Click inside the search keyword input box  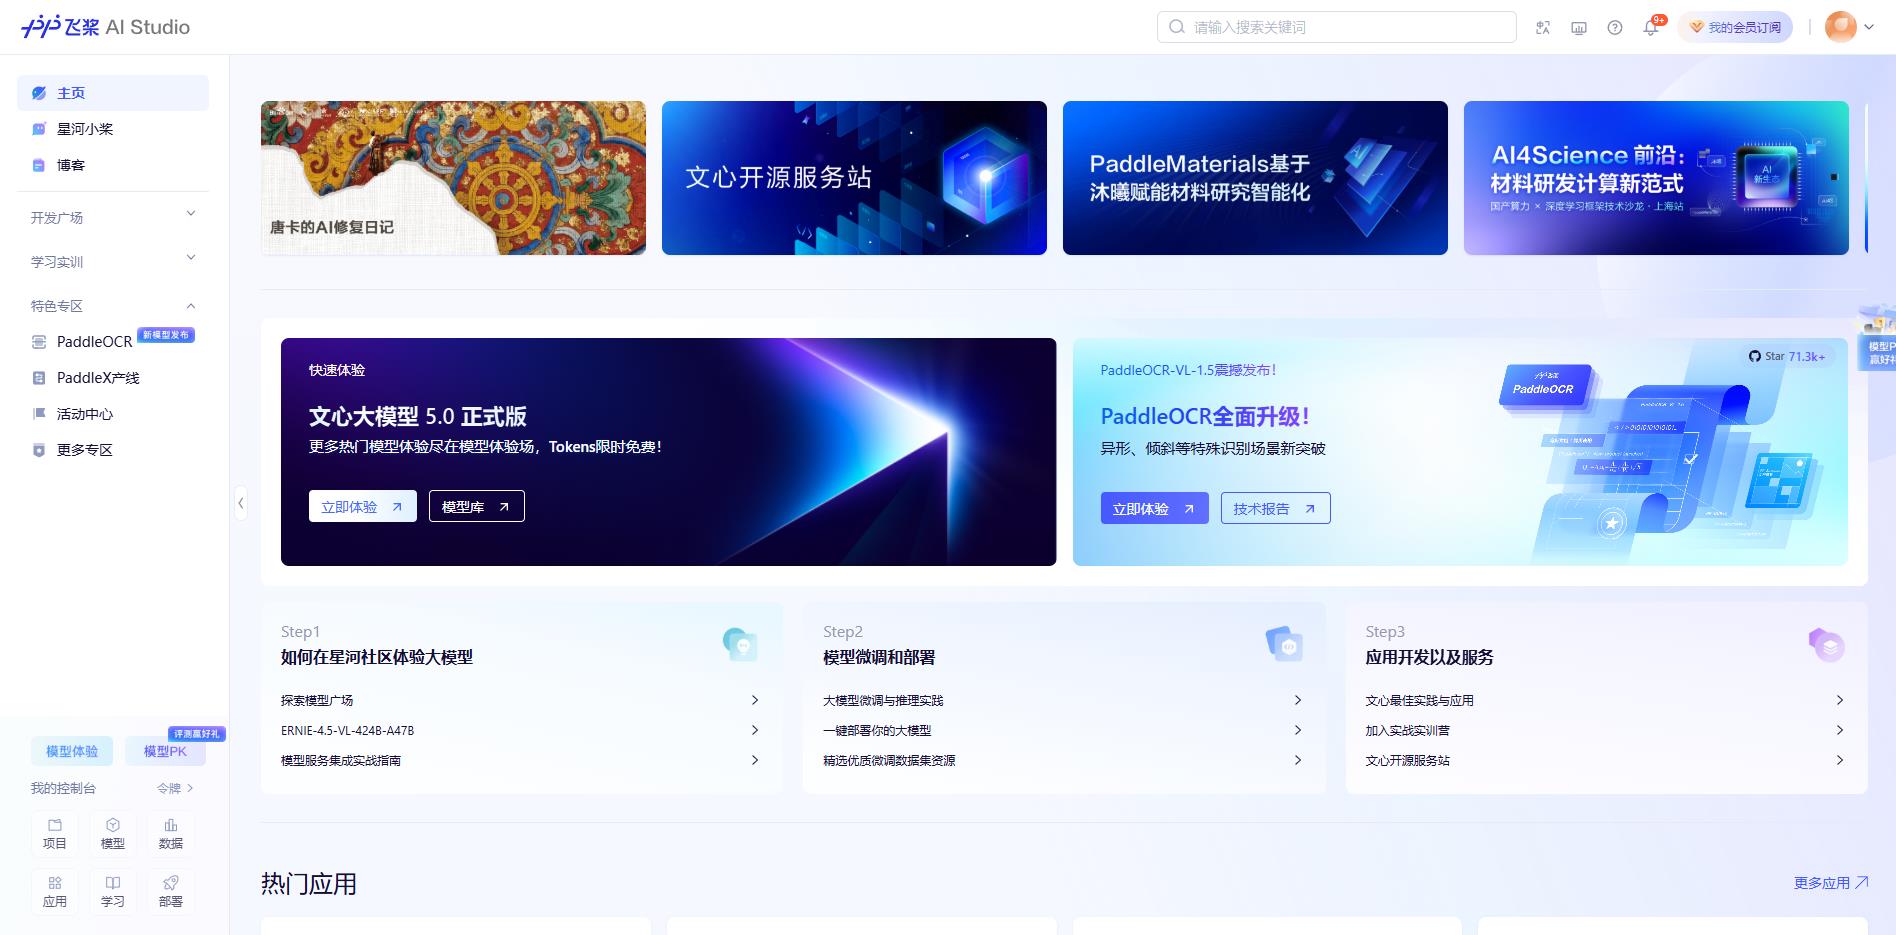[1335, 27]
